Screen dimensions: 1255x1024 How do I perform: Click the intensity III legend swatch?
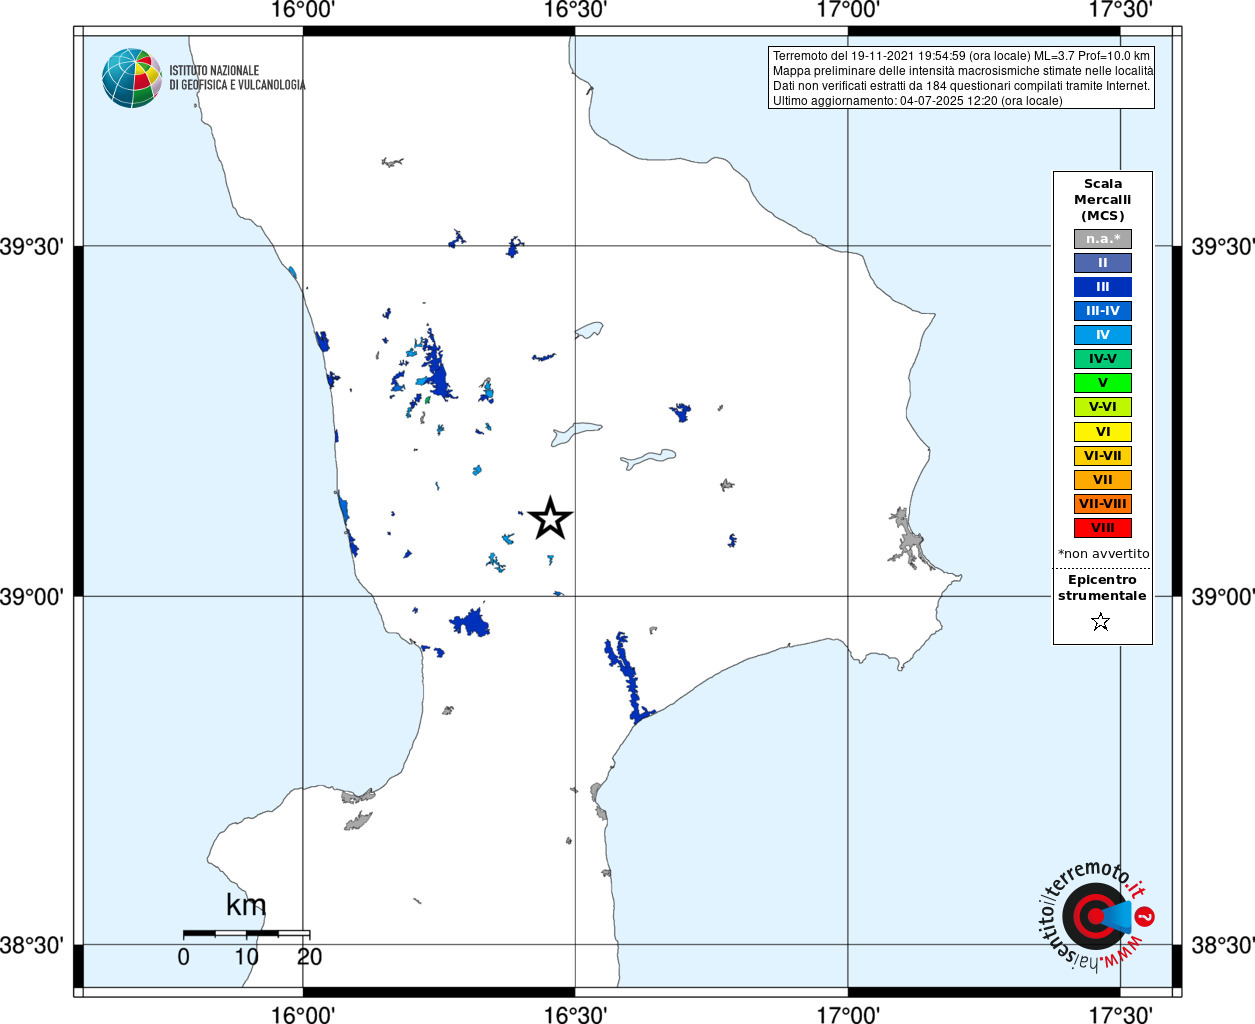pyautogui.click(x=1103, y=287)
